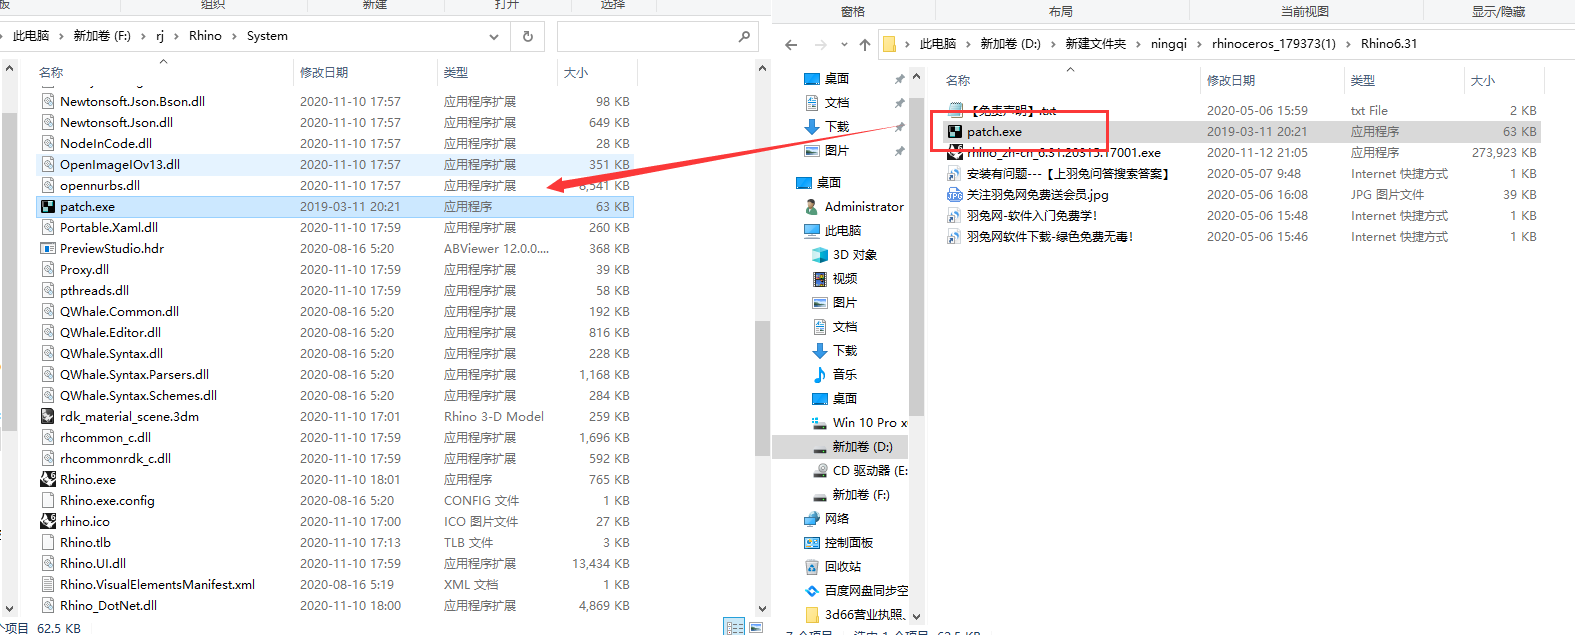Select rdk_material_scene.3dm file icon
This screenshot has height=635, width=1575.
click(x=48, y=416)
